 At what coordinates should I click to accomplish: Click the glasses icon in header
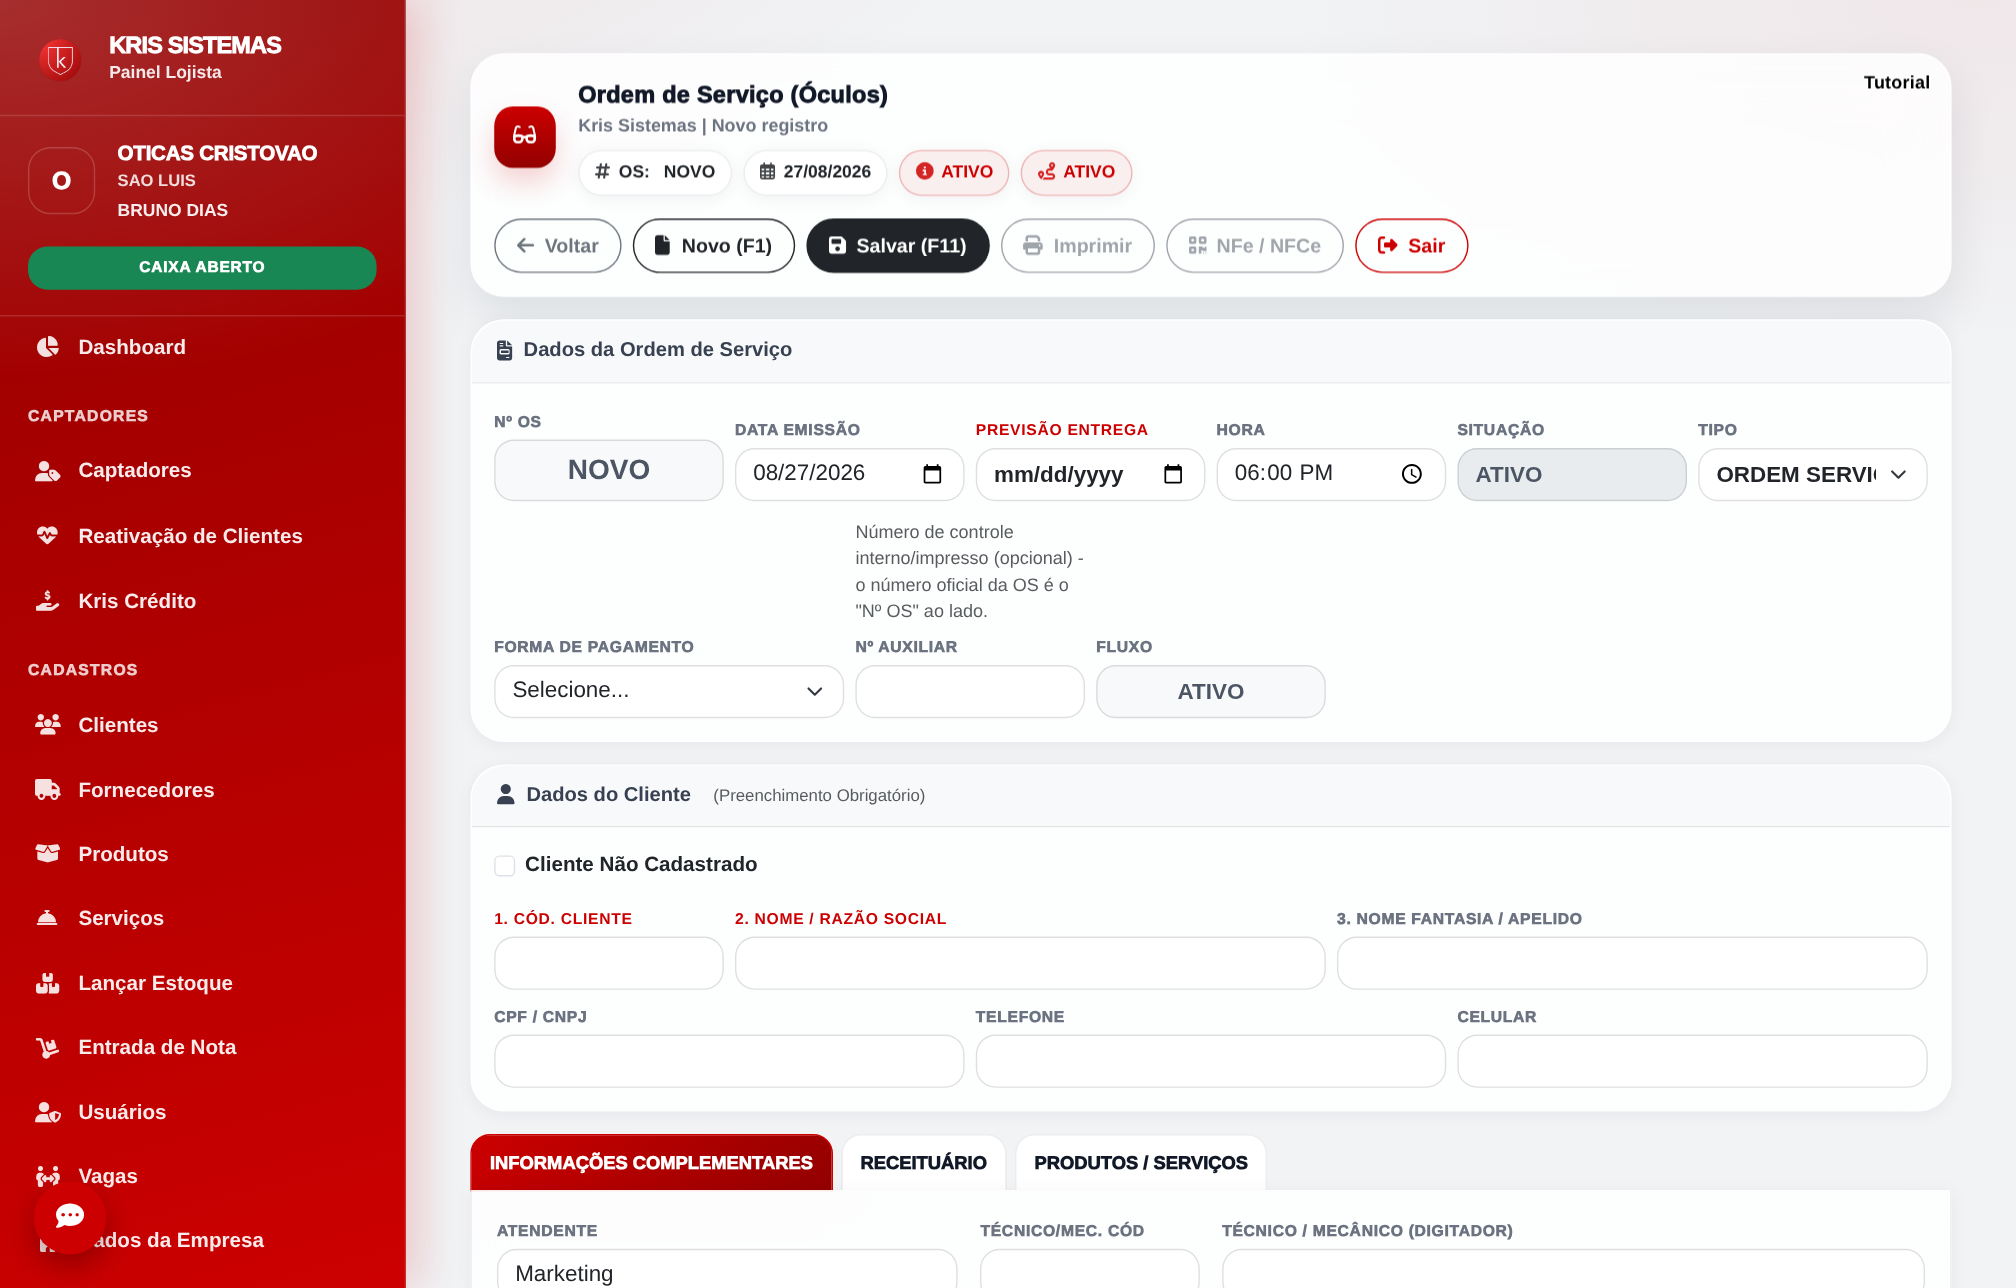[x=525, y=136]
